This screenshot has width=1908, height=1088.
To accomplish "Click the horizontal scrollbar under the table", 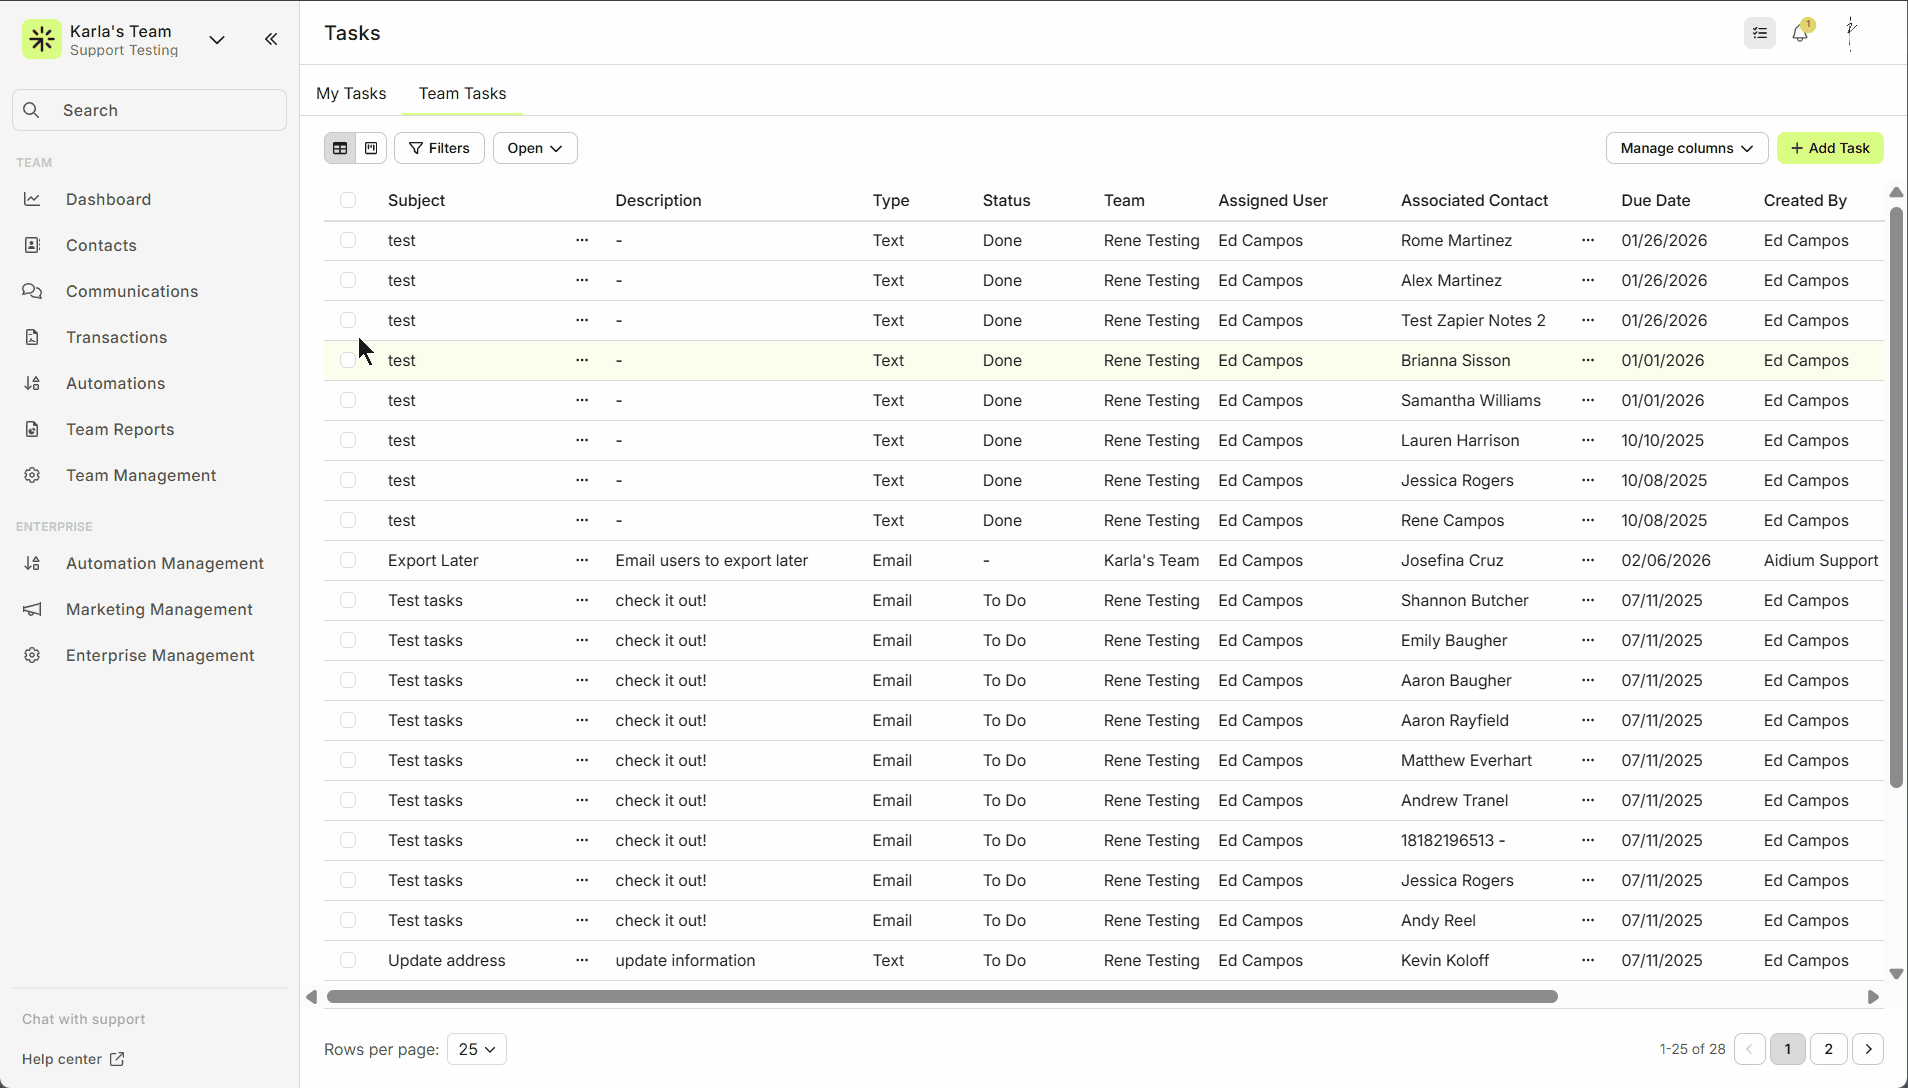I will pos(941,997).
